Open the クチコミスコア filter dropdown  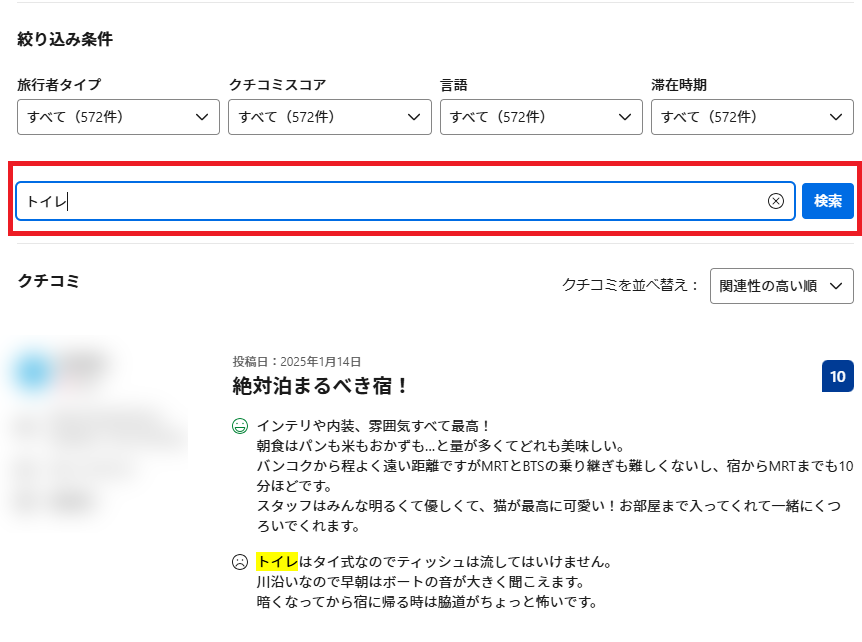pos(329,117)
